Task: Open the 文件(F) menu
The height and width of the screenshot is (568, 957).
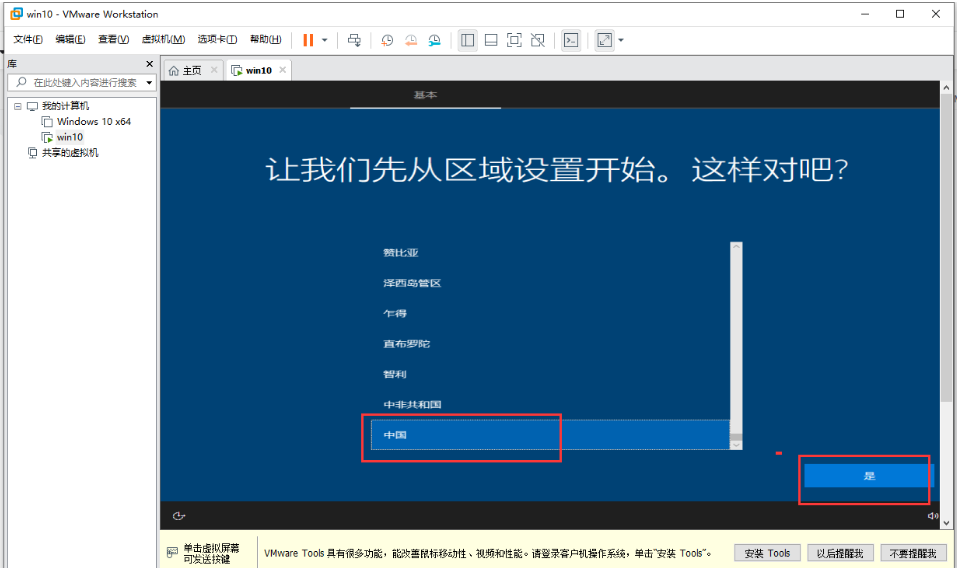Action: click(28, 39)
